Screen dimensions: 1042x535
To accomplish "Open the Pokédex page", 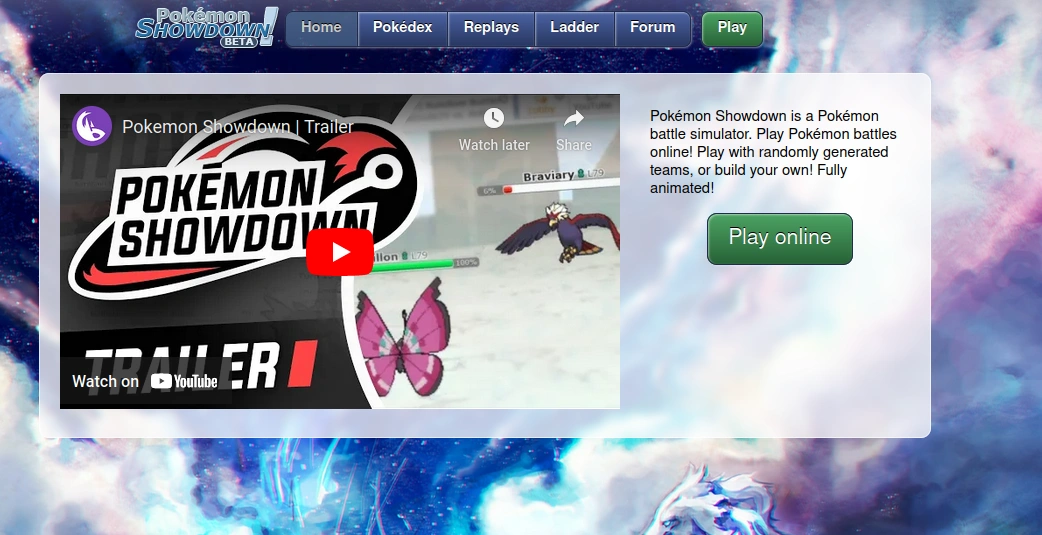I will click(x=402, y=28).
